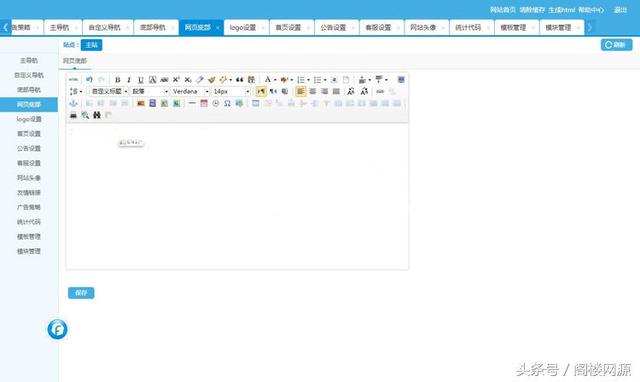This screenshot has width=640, height=382.
Task: Expand unordered list style arrow
Action: [325, 80]
